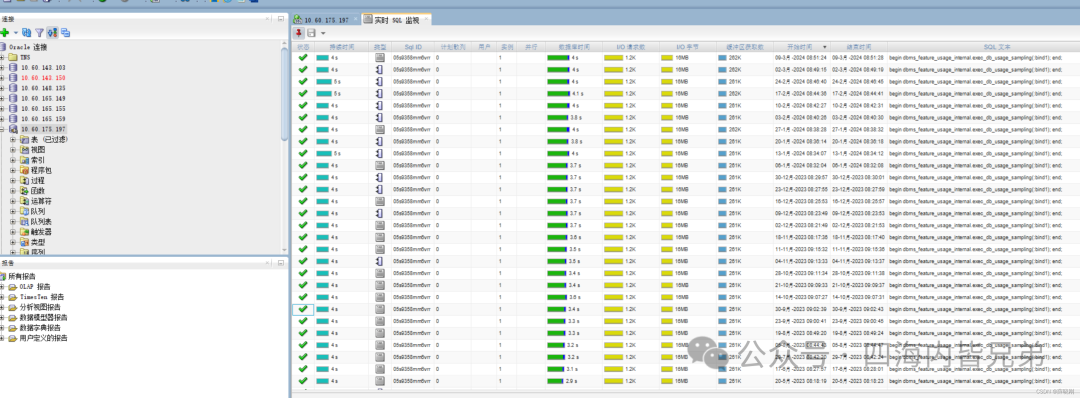
Task: Select the 数据字典报告 folder
Action: pyautogui.click(x=40, y=328)
